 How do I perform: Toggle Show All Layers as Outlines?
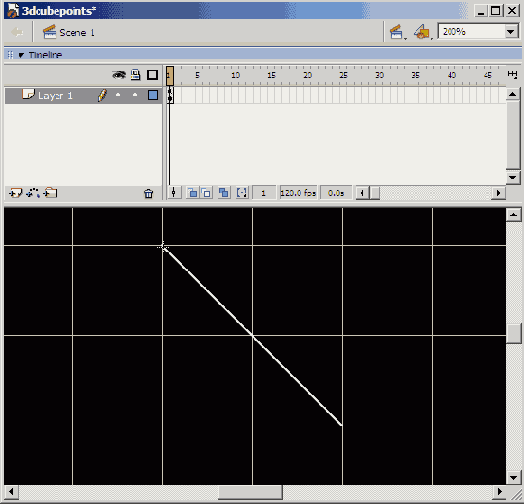point(152,75)
